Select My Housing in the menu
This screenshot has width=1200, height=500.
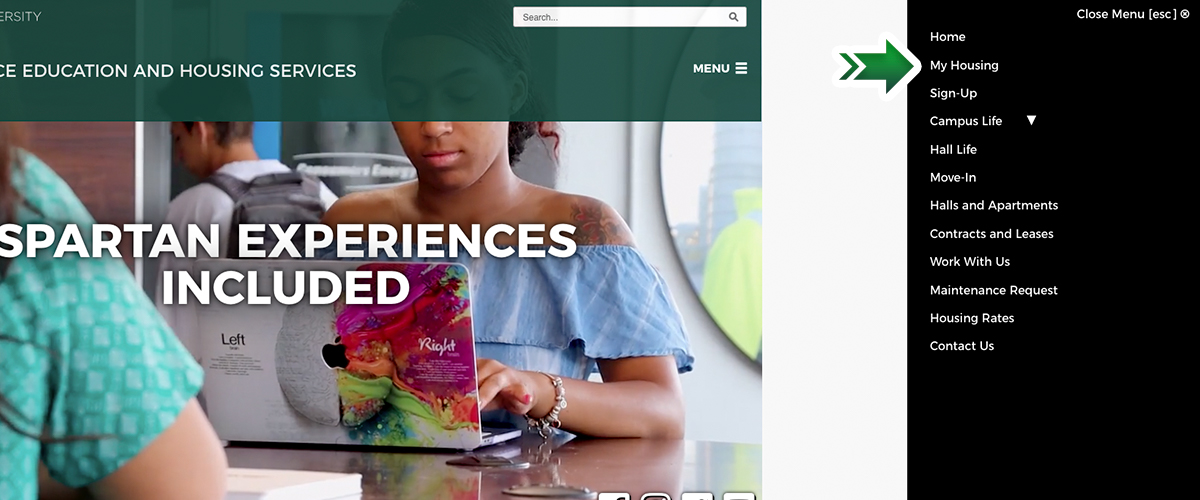click(964, 65)
